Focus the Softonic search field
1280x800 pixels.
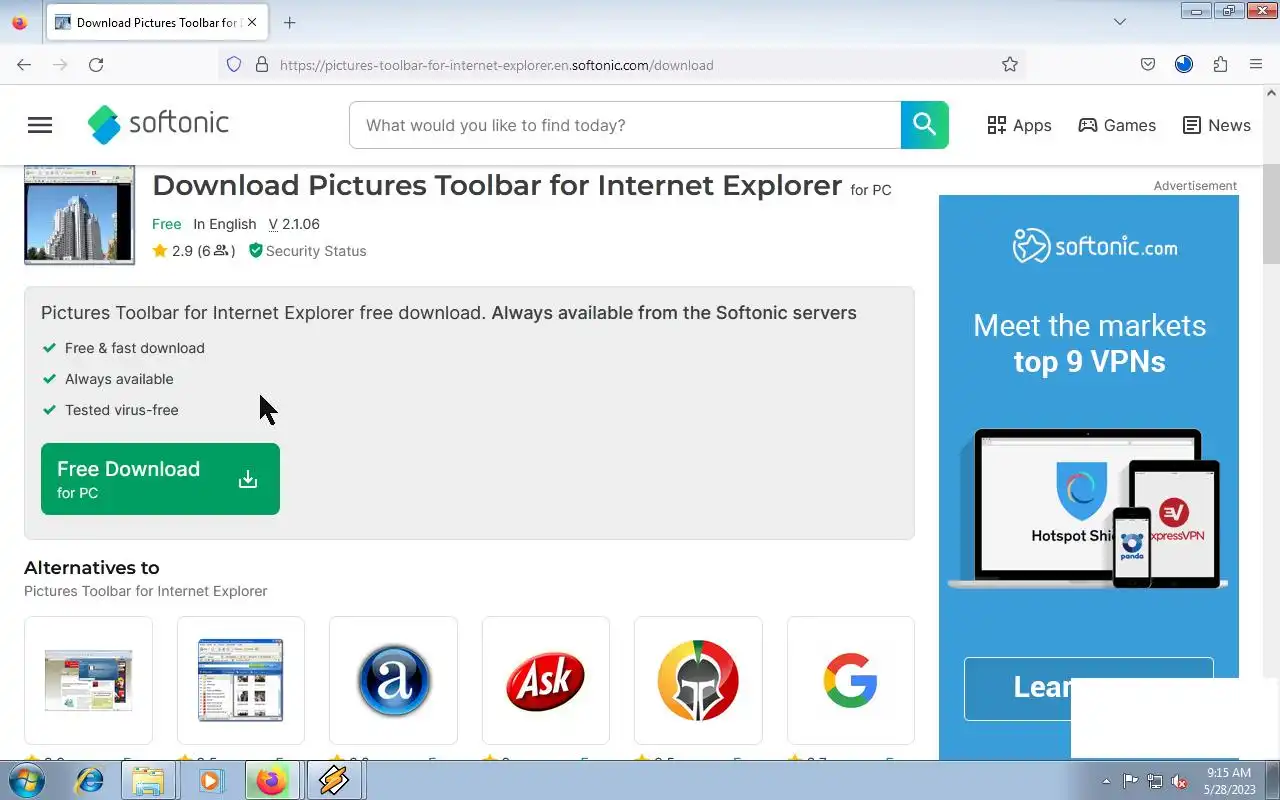point(625,125)
